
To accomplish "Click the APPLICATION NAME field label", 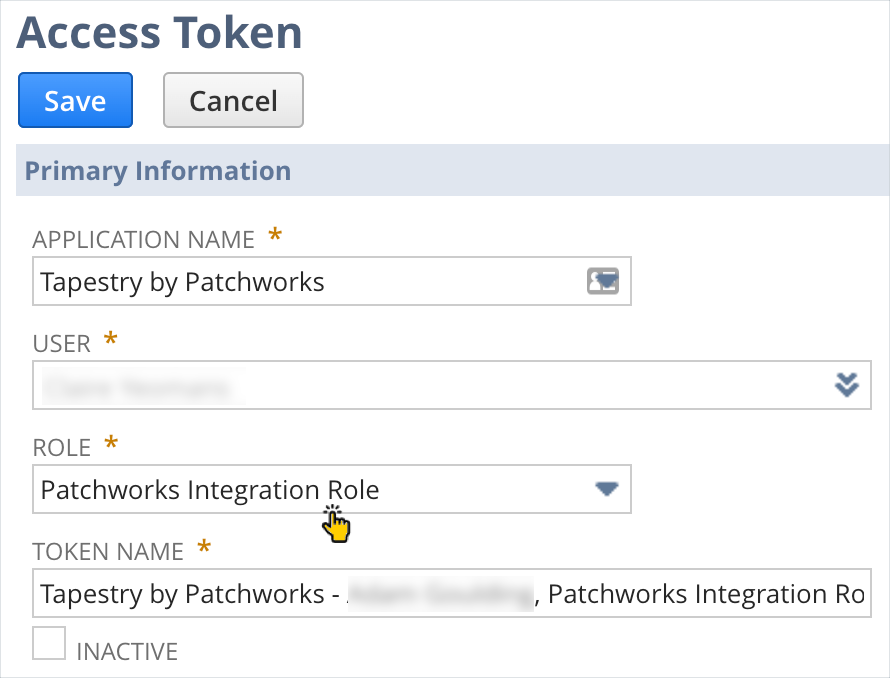I will click(x=144, y=240).
